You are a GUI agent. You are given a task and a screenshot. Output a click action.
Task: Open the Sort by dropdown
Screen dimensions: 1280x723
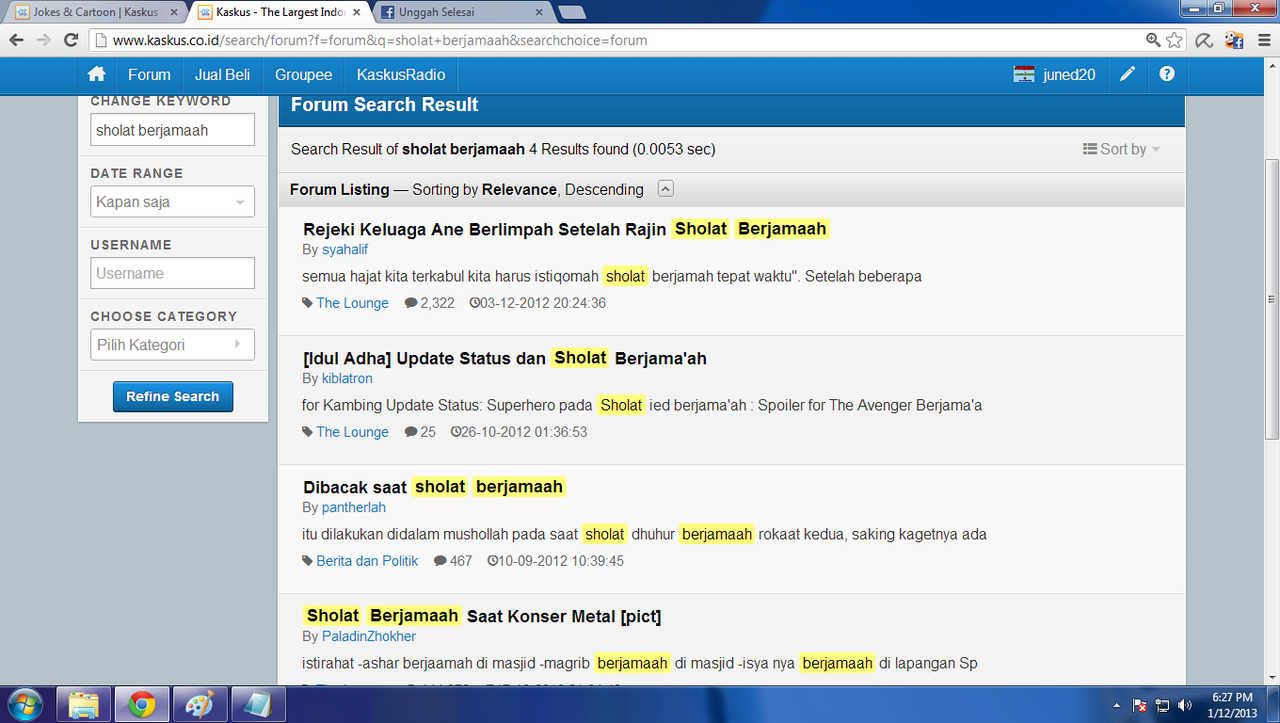point(1121,149)
